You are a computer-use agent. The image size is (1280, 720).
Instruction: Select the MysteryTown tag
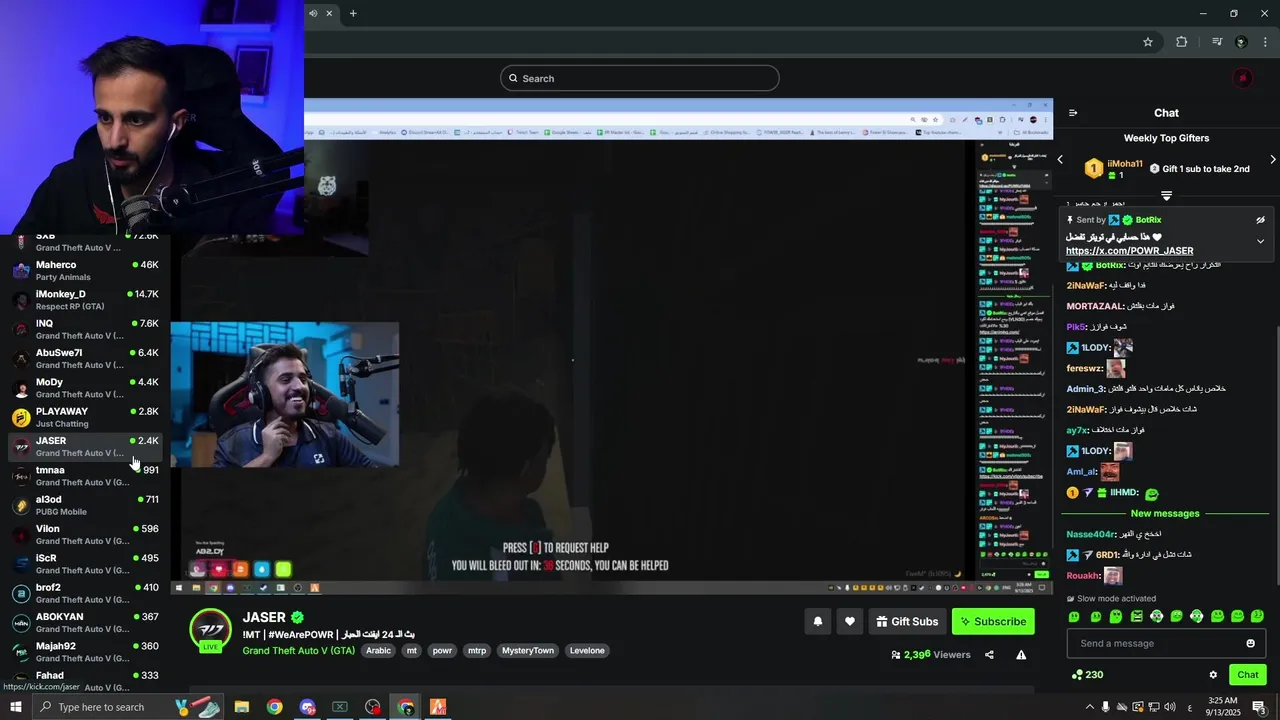(x=528, y=651)
